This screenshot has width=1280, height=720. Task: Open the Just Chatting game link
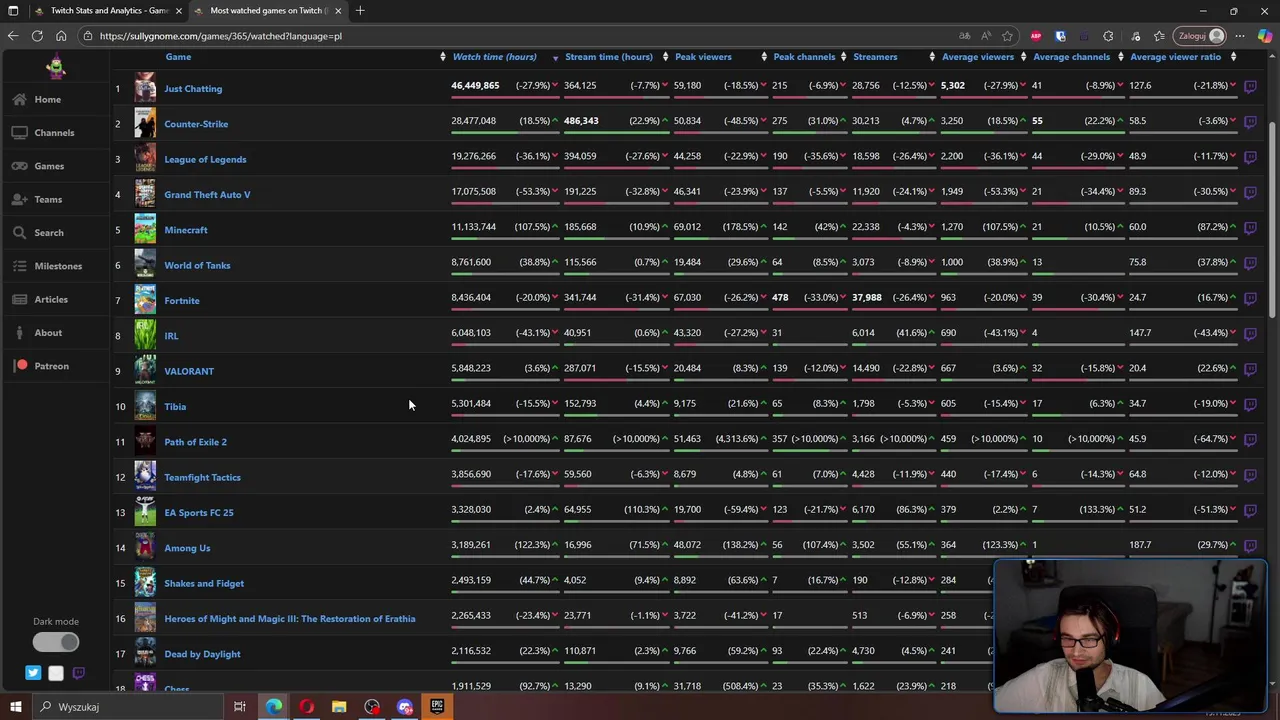(193, 88)
